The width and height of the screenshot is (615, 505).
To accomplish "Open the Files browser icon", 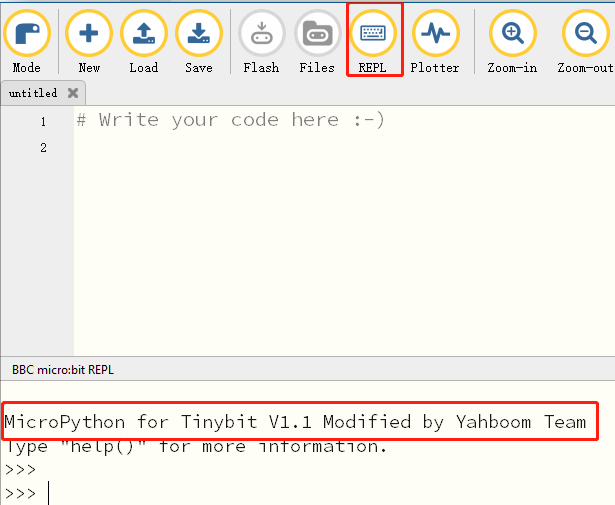I will pos(317,33).
